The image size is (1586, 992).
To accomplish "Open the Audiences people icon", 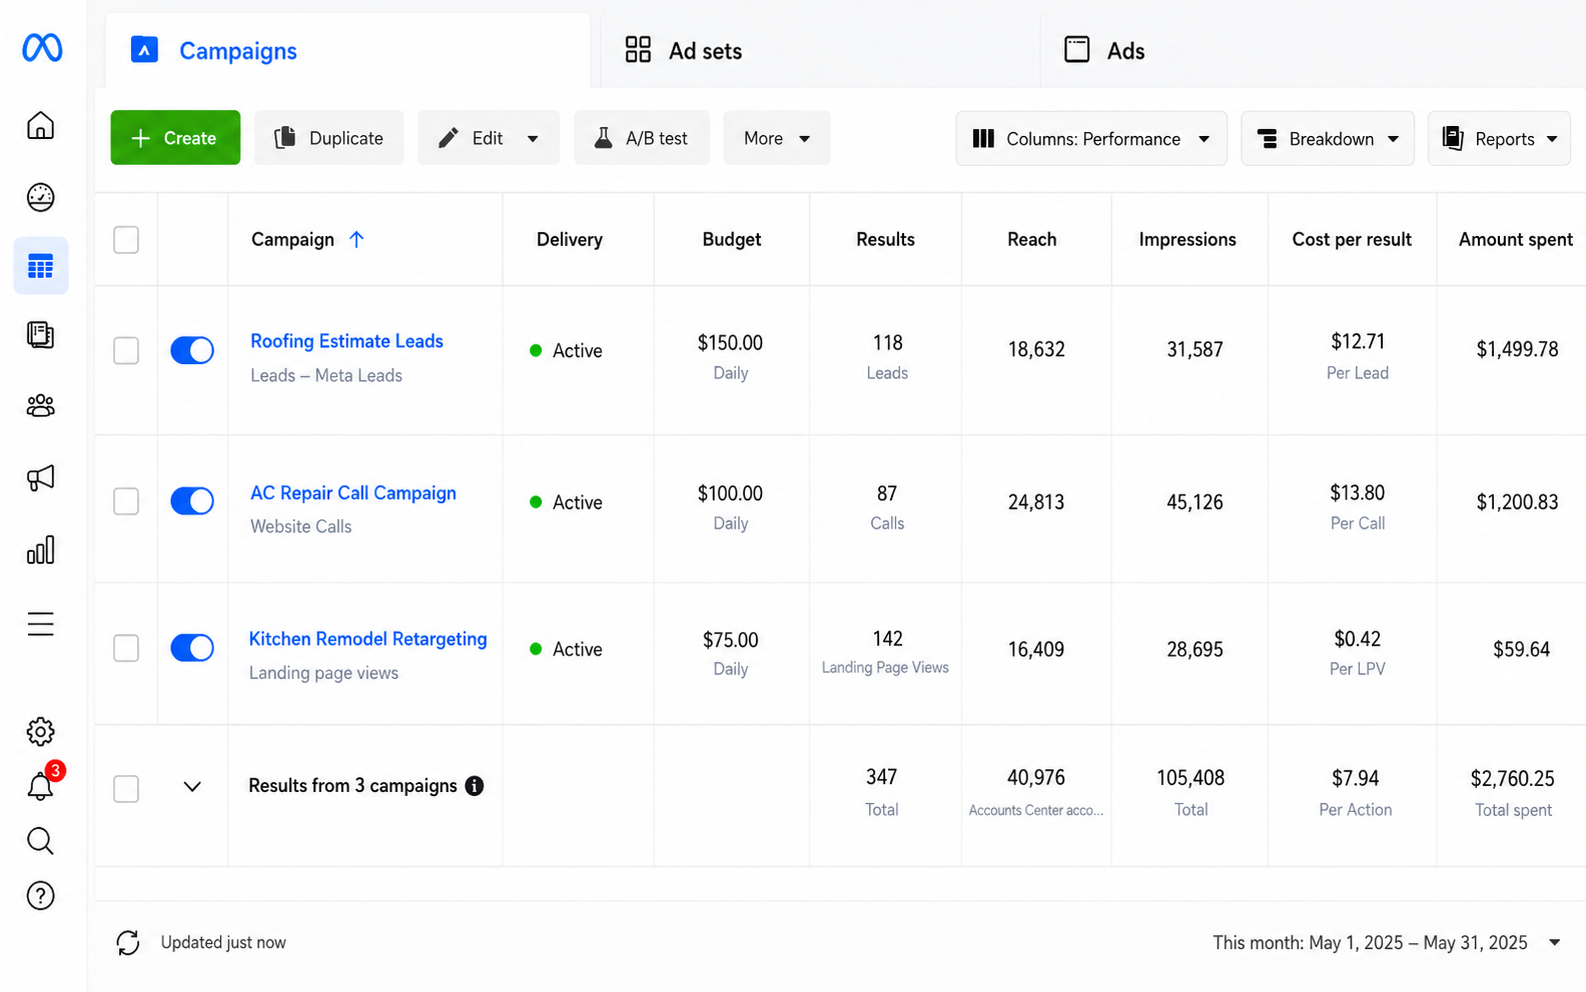I will (x=40, y=405).
